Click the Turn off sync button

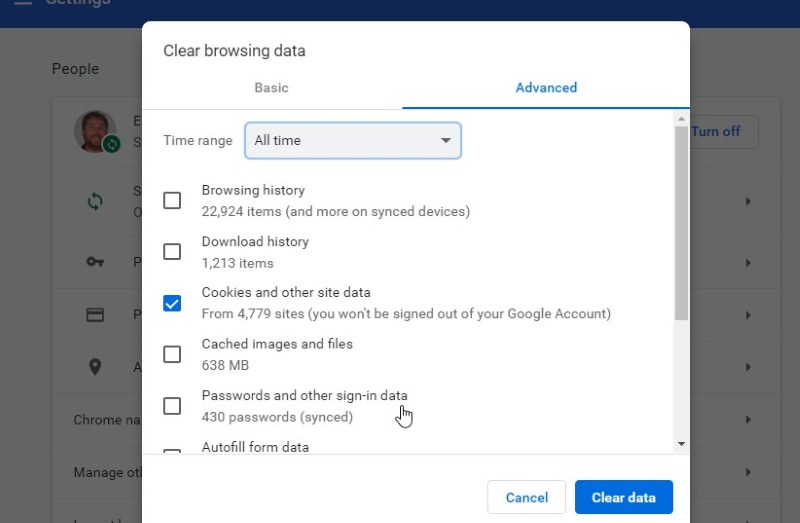[716, 132]
